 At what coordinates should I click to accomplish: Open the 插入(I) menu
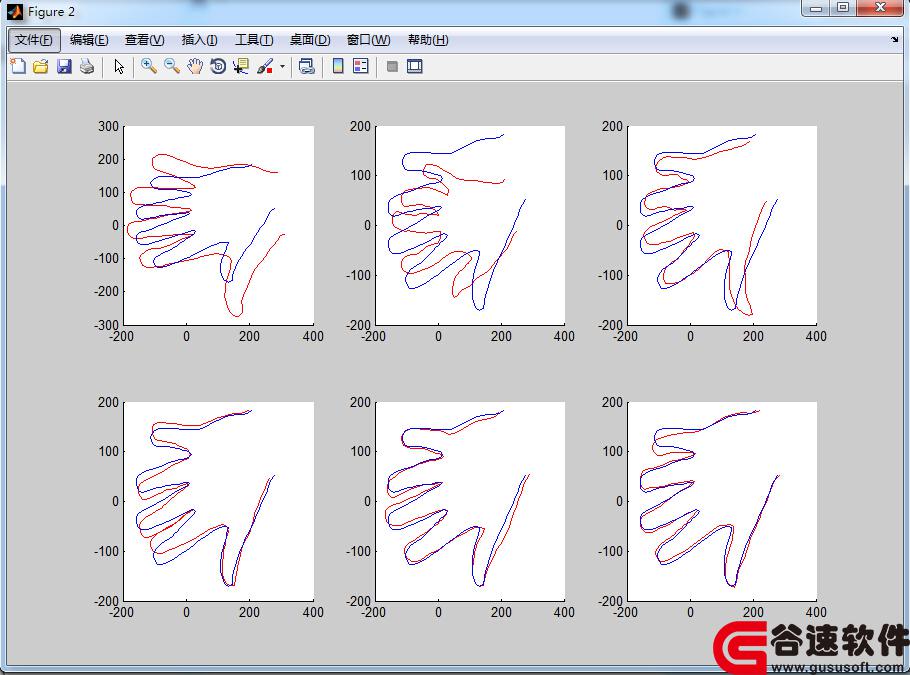[200, 40]
